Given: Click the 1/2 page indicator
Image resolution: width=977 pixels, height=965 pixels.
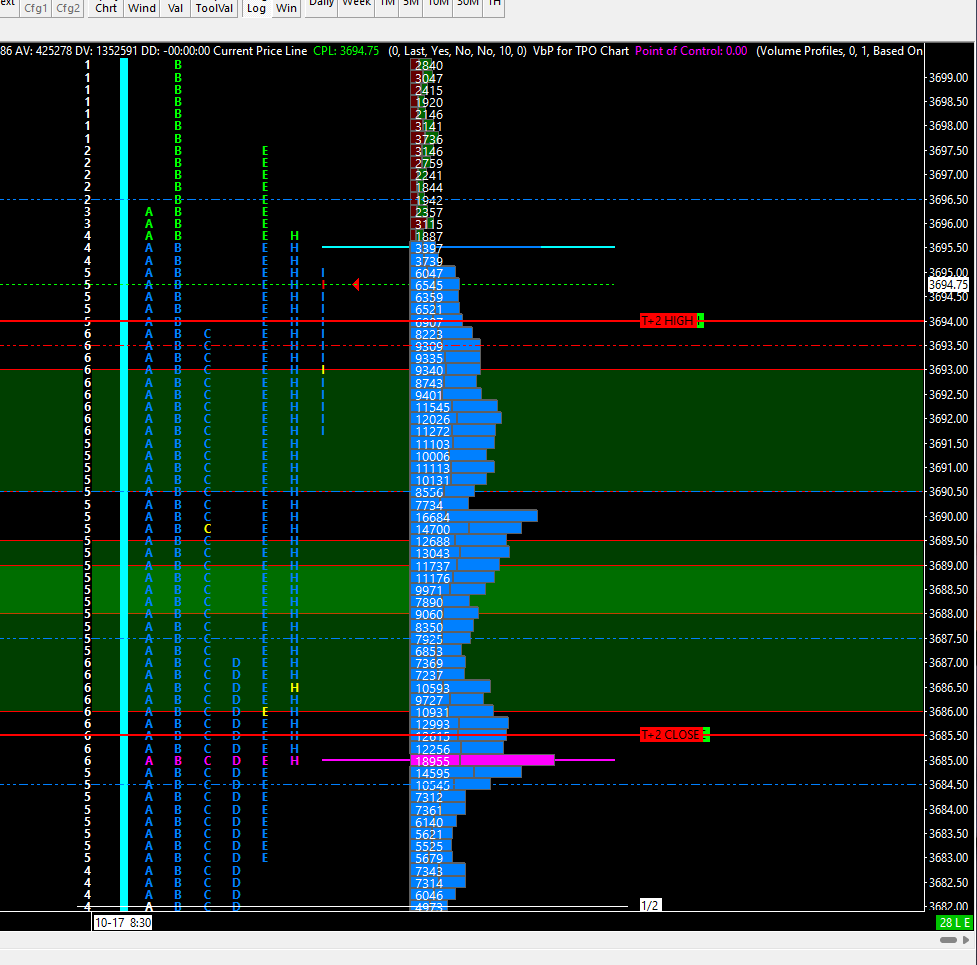Looking at the screenshot, I should (x=650, y=905).
